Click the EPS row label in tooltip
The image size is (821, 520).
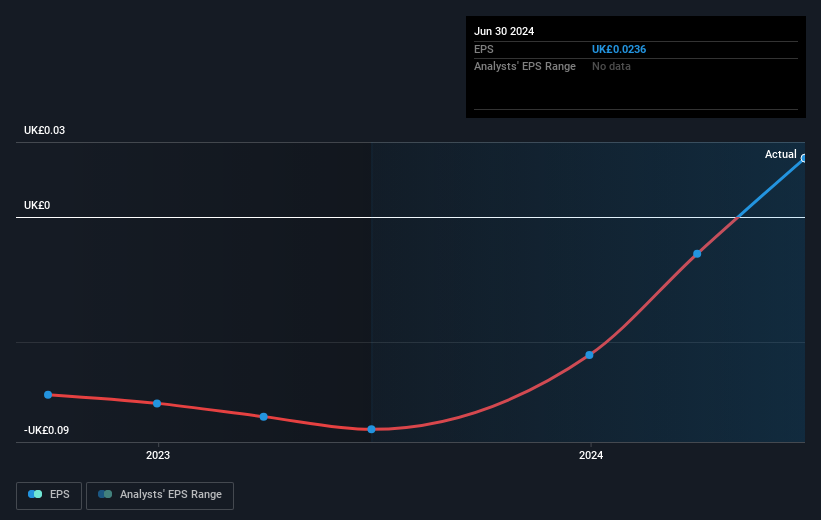click(x=484, y=49)
